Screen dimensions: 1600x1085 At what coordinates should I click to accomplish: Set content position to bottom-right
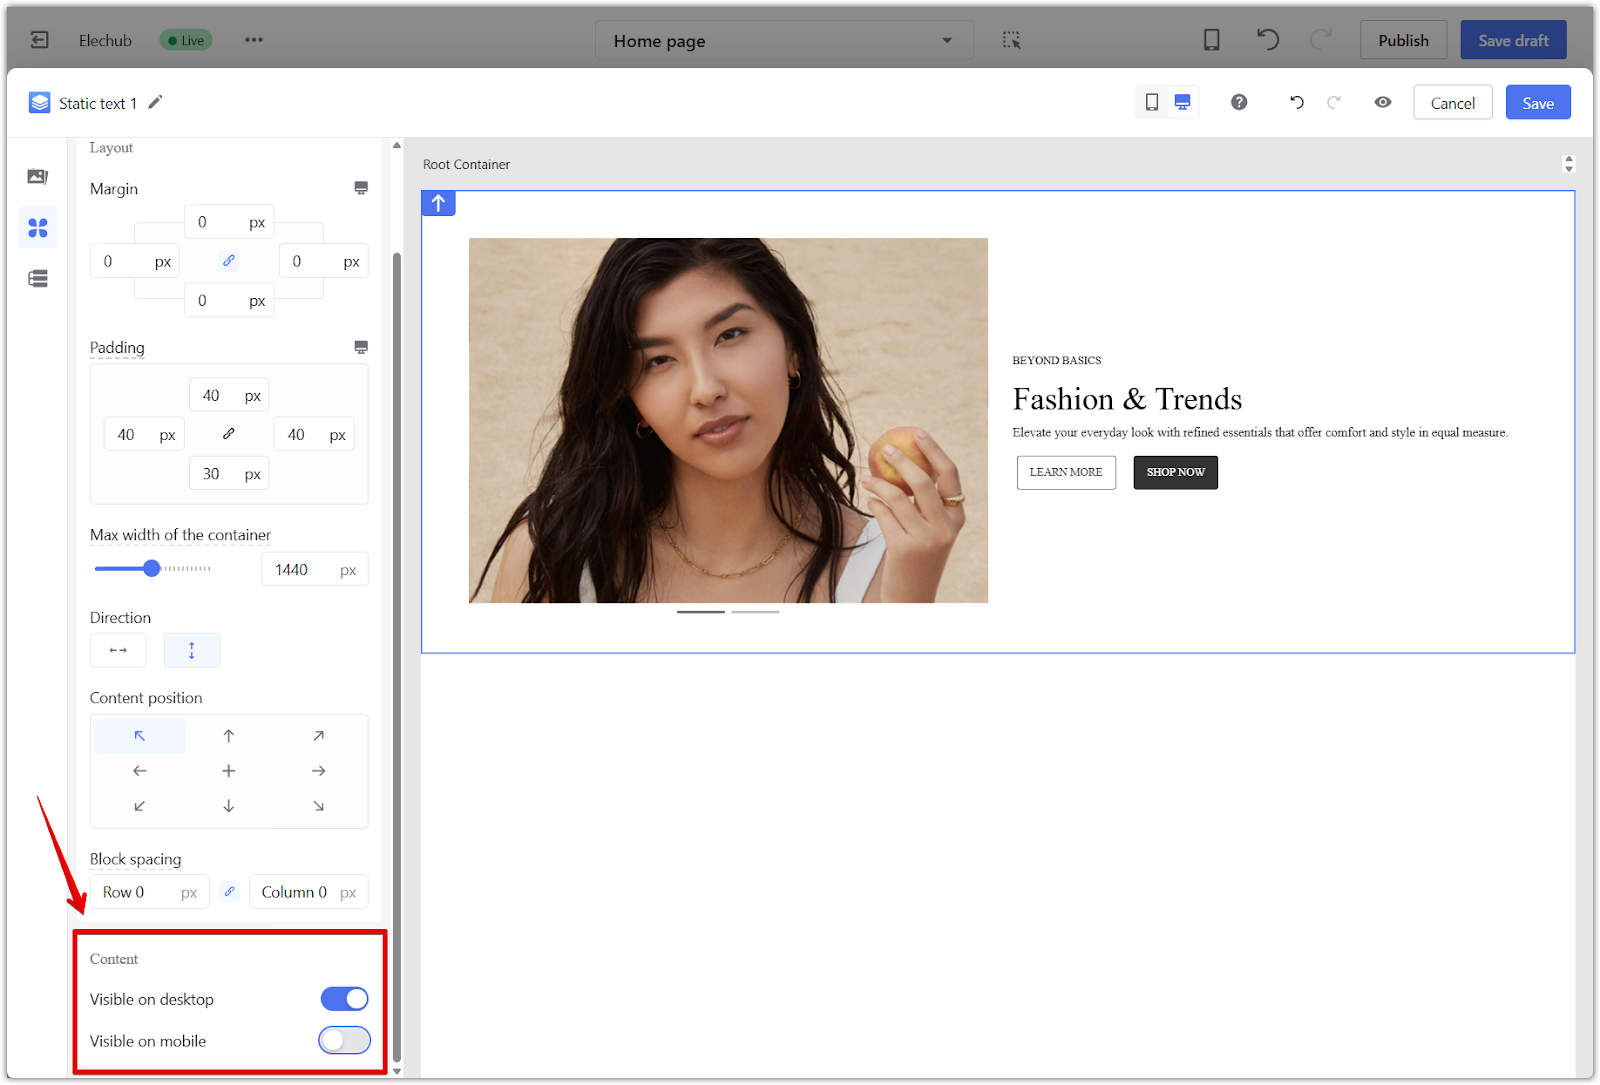[x=318, y=806]
